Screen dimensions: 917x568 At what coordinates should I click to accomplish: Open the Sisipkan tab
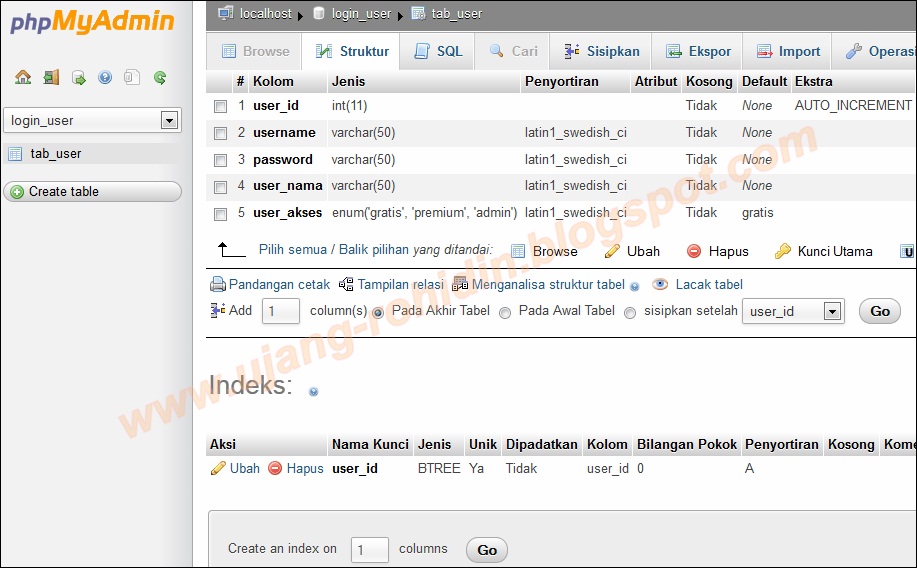click(x=601, y=51)
